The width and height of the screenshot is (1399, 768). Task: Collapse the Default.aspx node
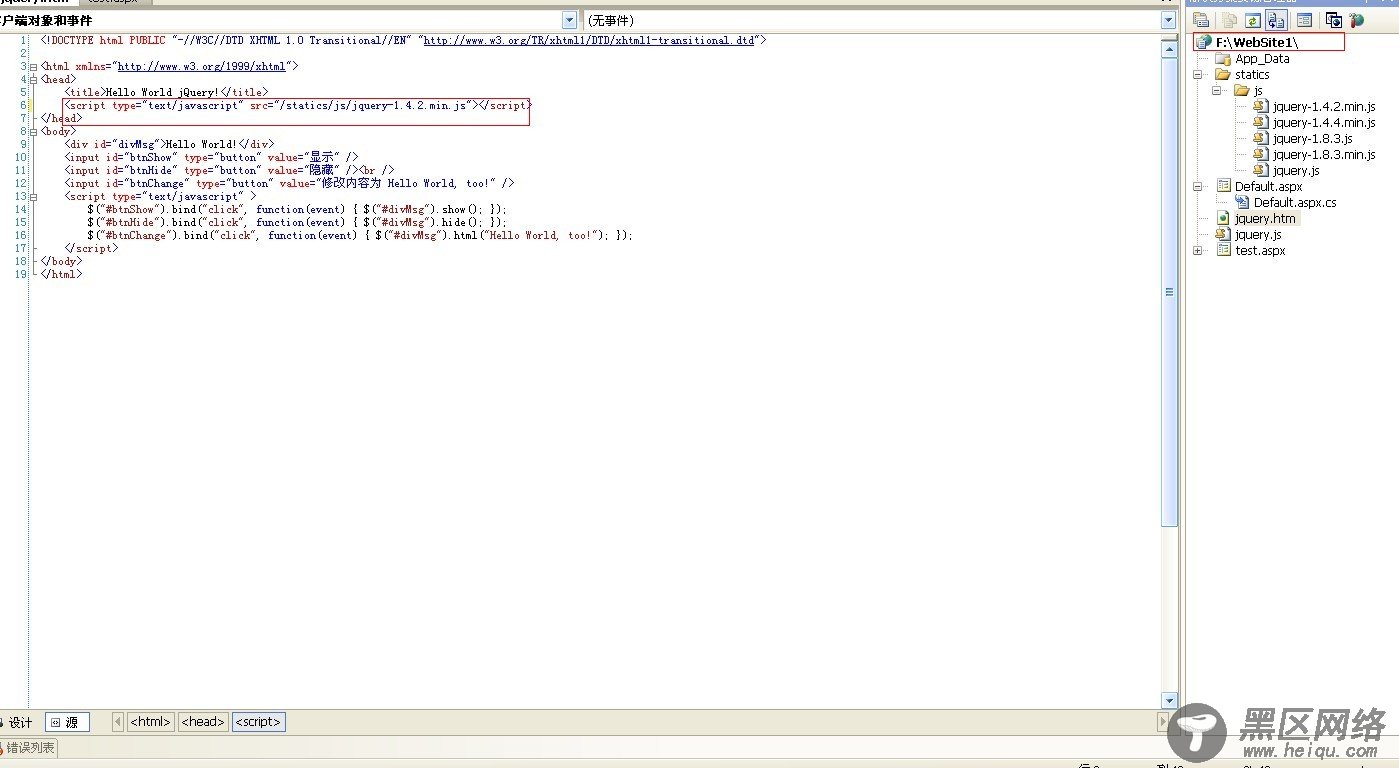click(1198, 187)
